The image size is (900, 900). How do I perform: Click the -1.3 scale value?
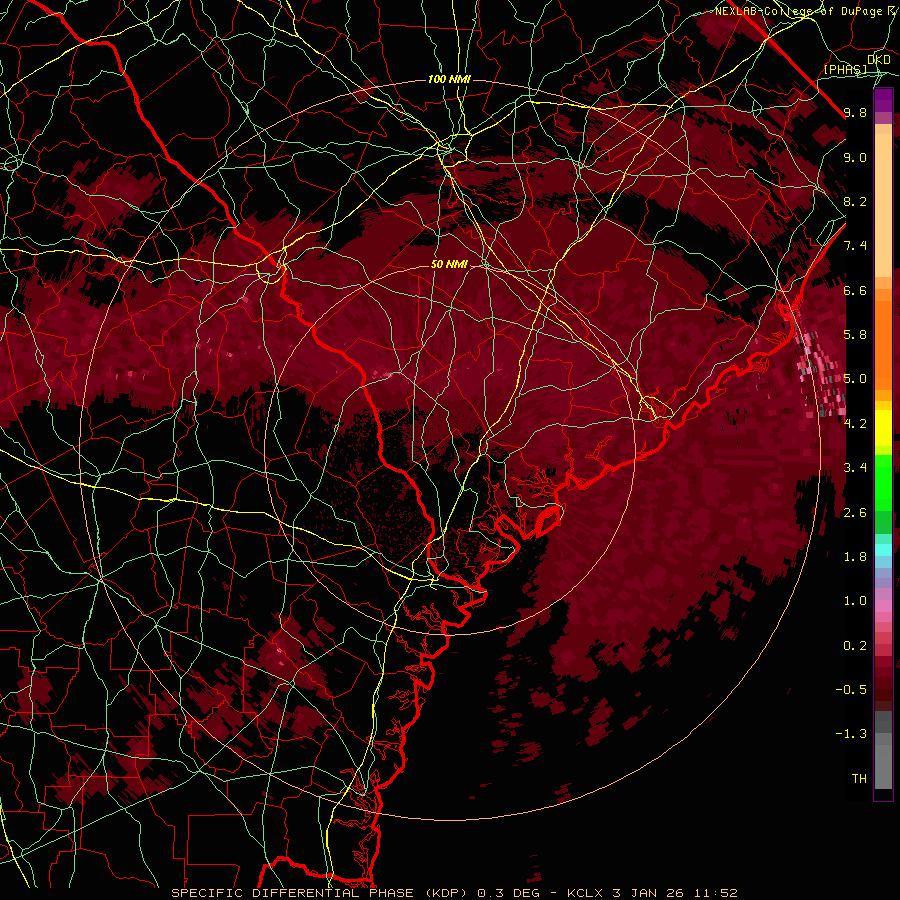point(851,734)
